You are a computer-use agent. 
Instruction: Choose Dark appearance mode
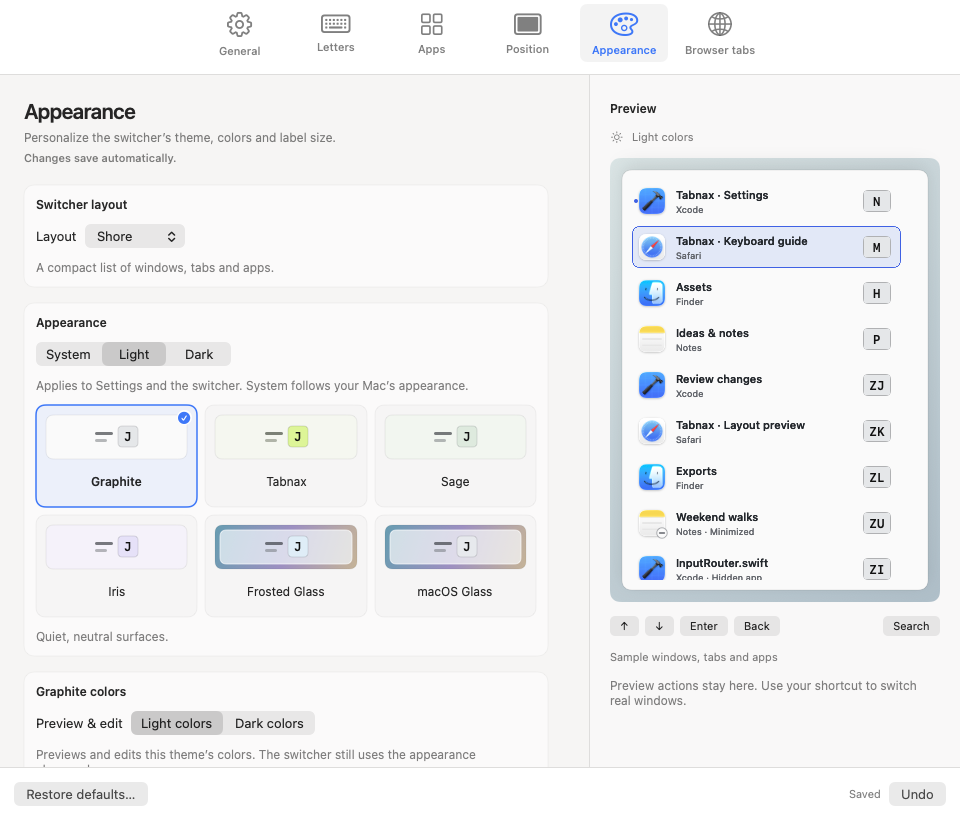(x=199, y=355)
